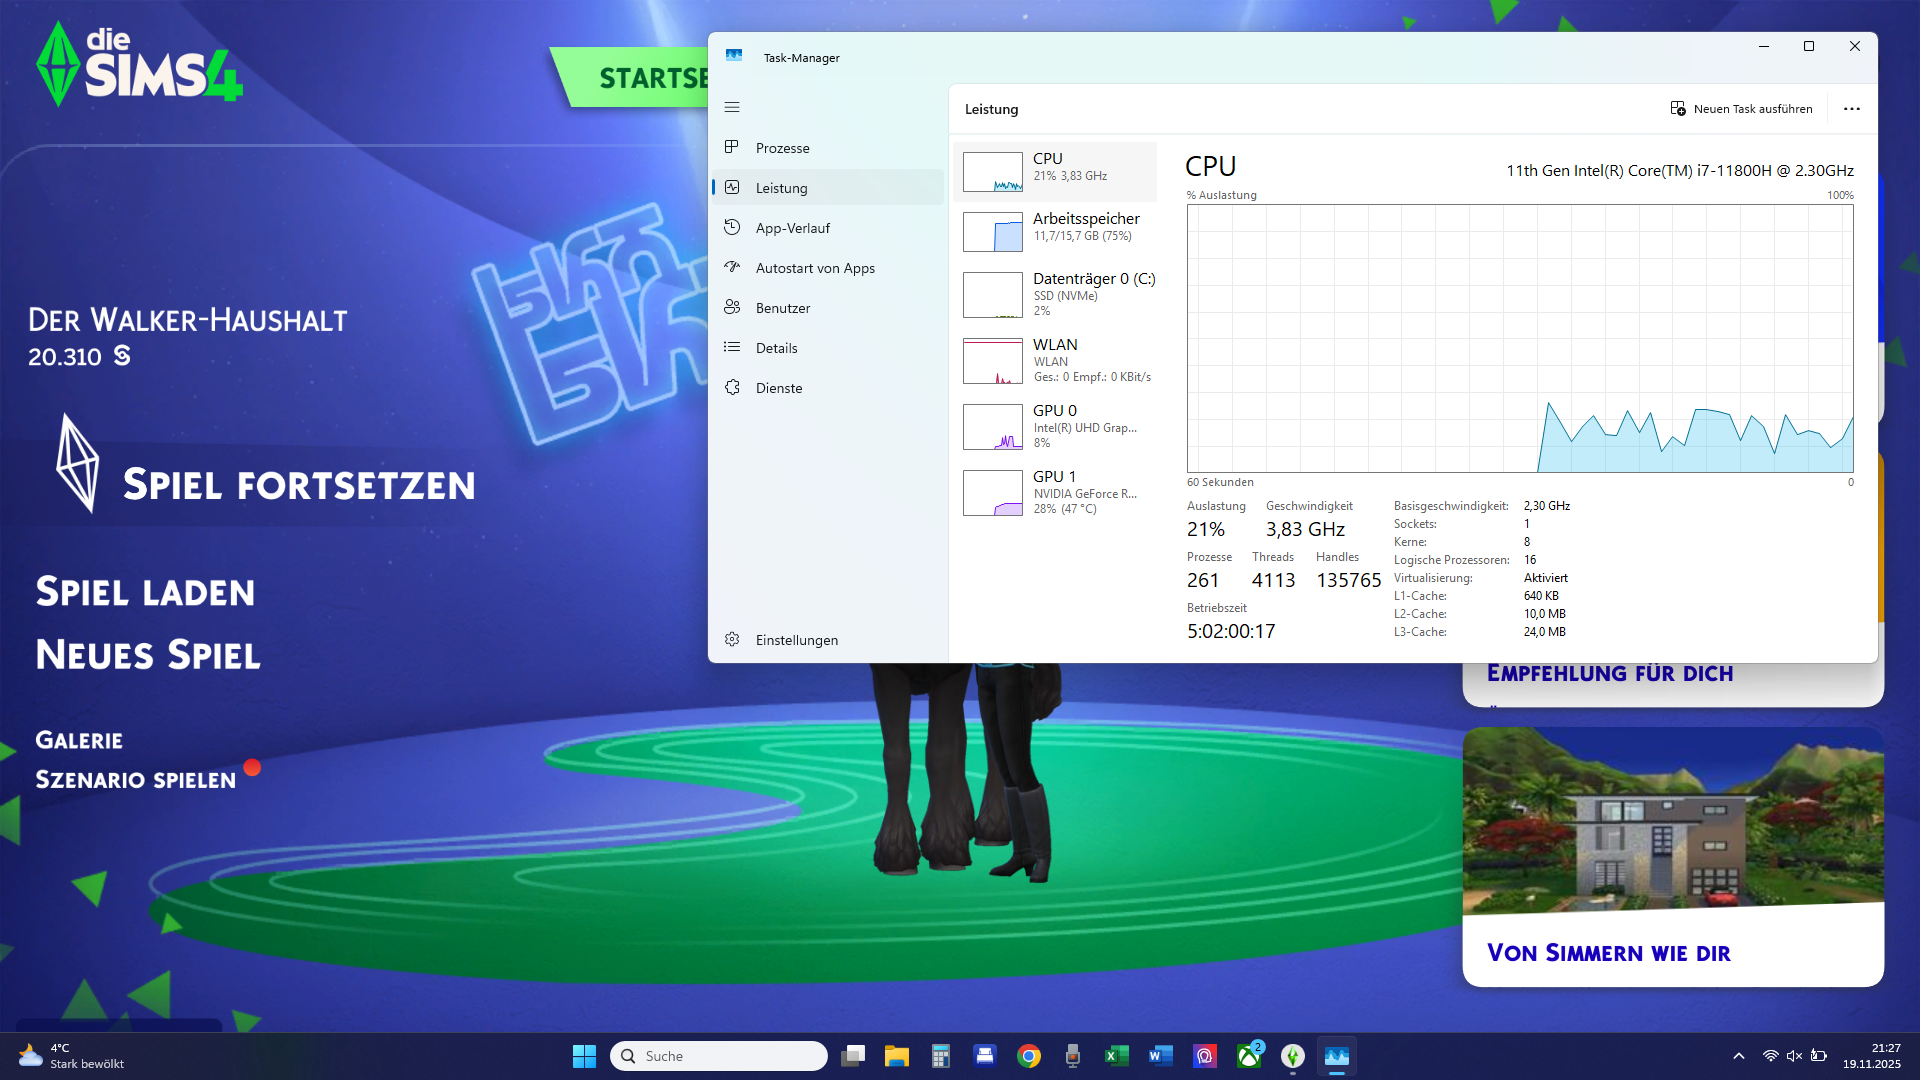Click the Neuen Task ausführen button
Viewport: 1920px width, 1080px height.
[1741, 109]
